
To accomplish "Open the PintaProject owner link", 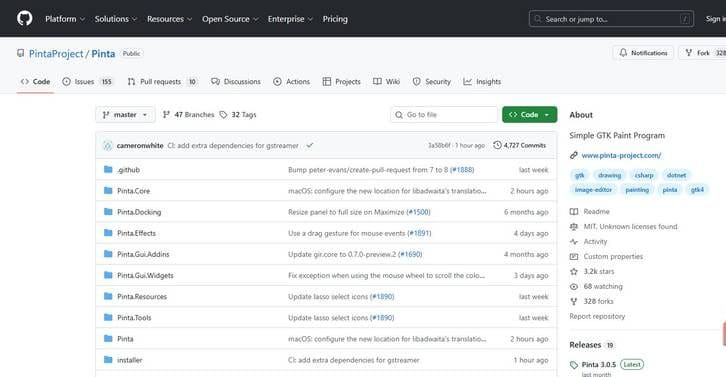I will [x=56, y=54].
